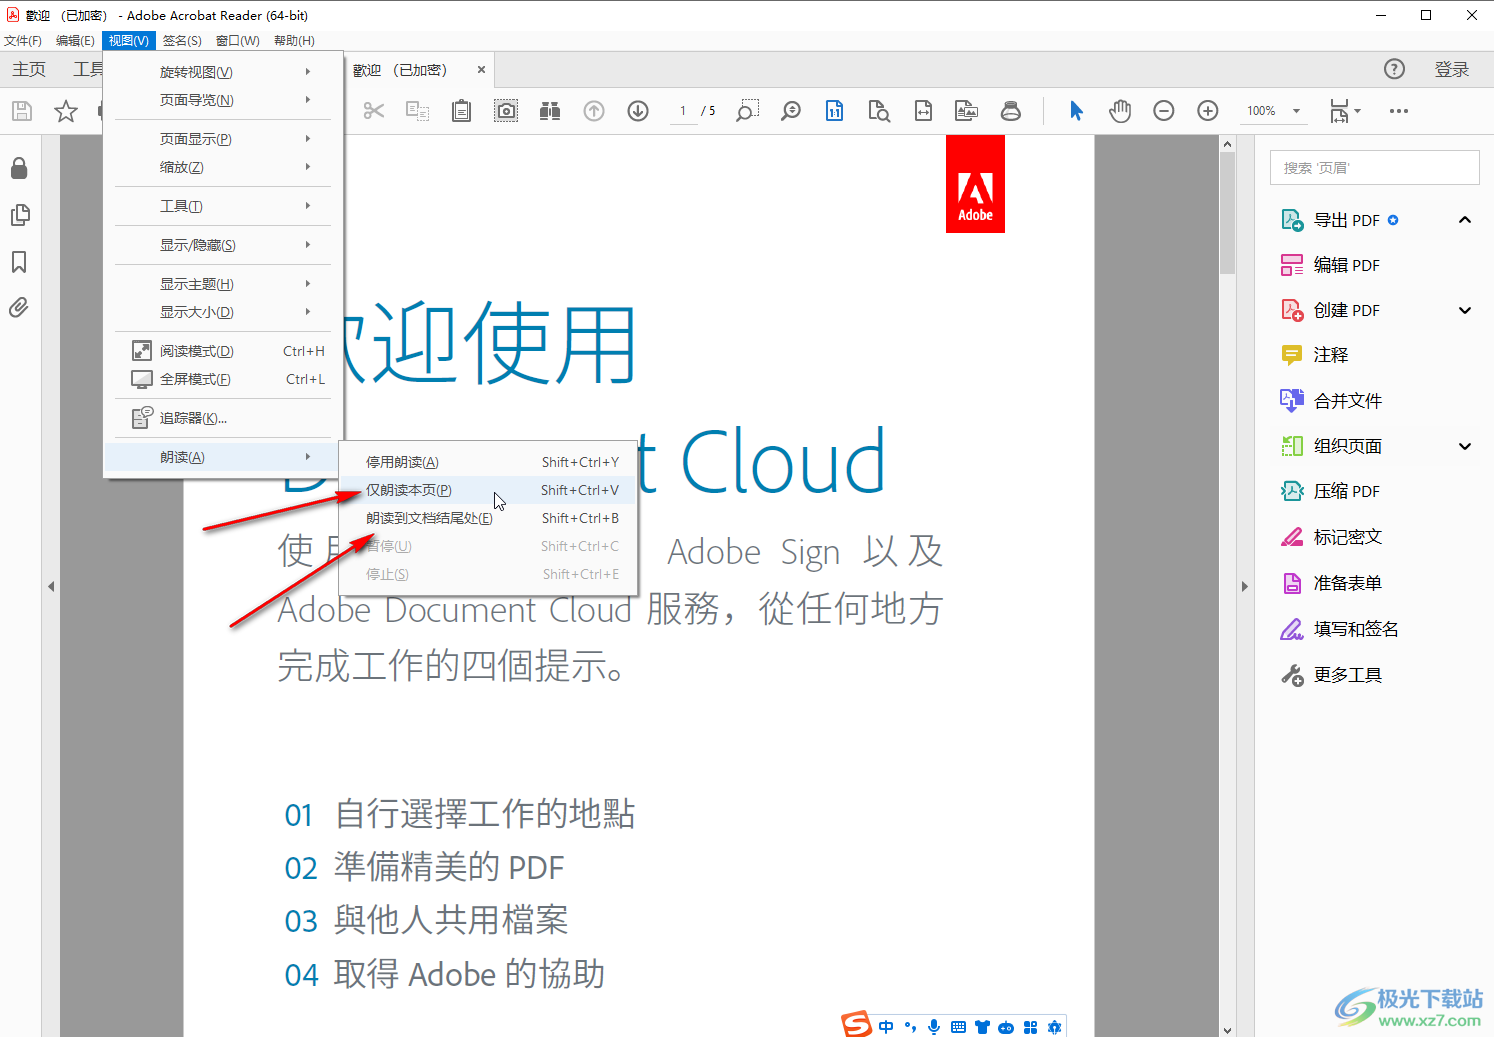Select 阅读模式 menu item

point(223,351)
